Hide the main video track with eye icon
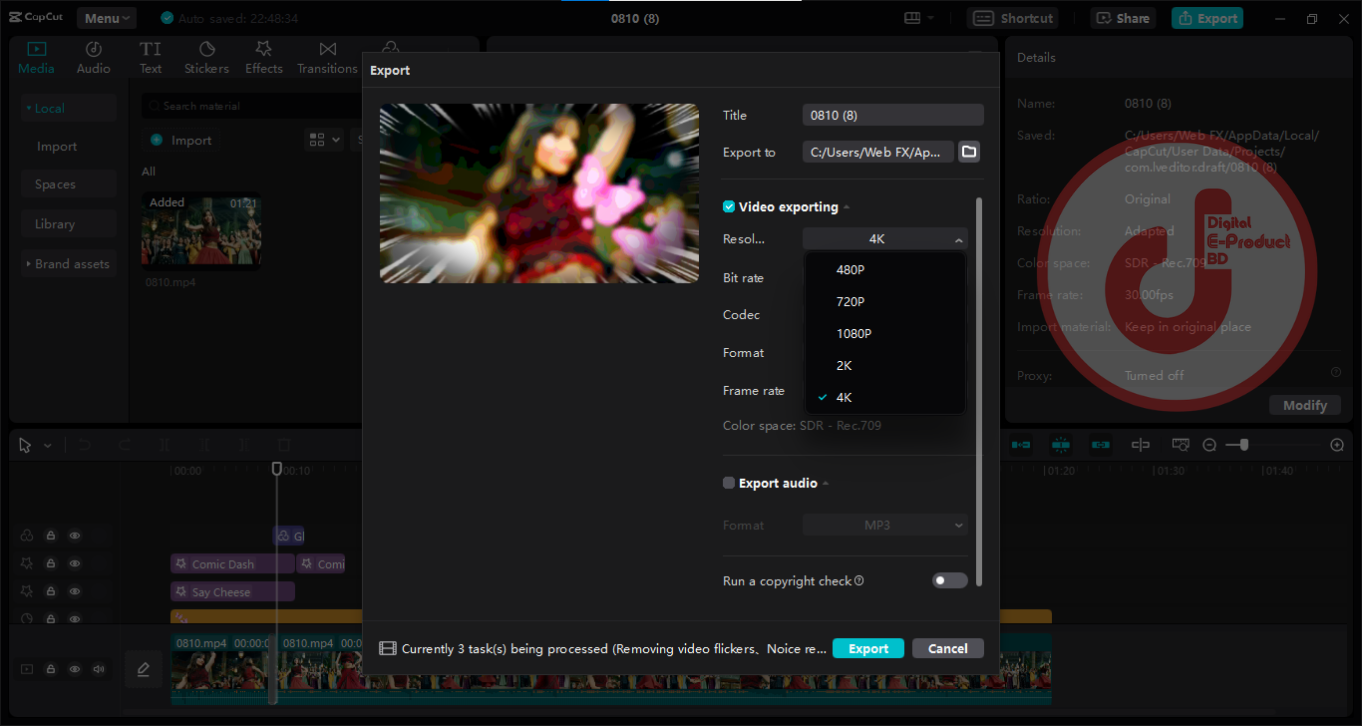Screen dimensions: 1366x726 [x=75, y=669]
